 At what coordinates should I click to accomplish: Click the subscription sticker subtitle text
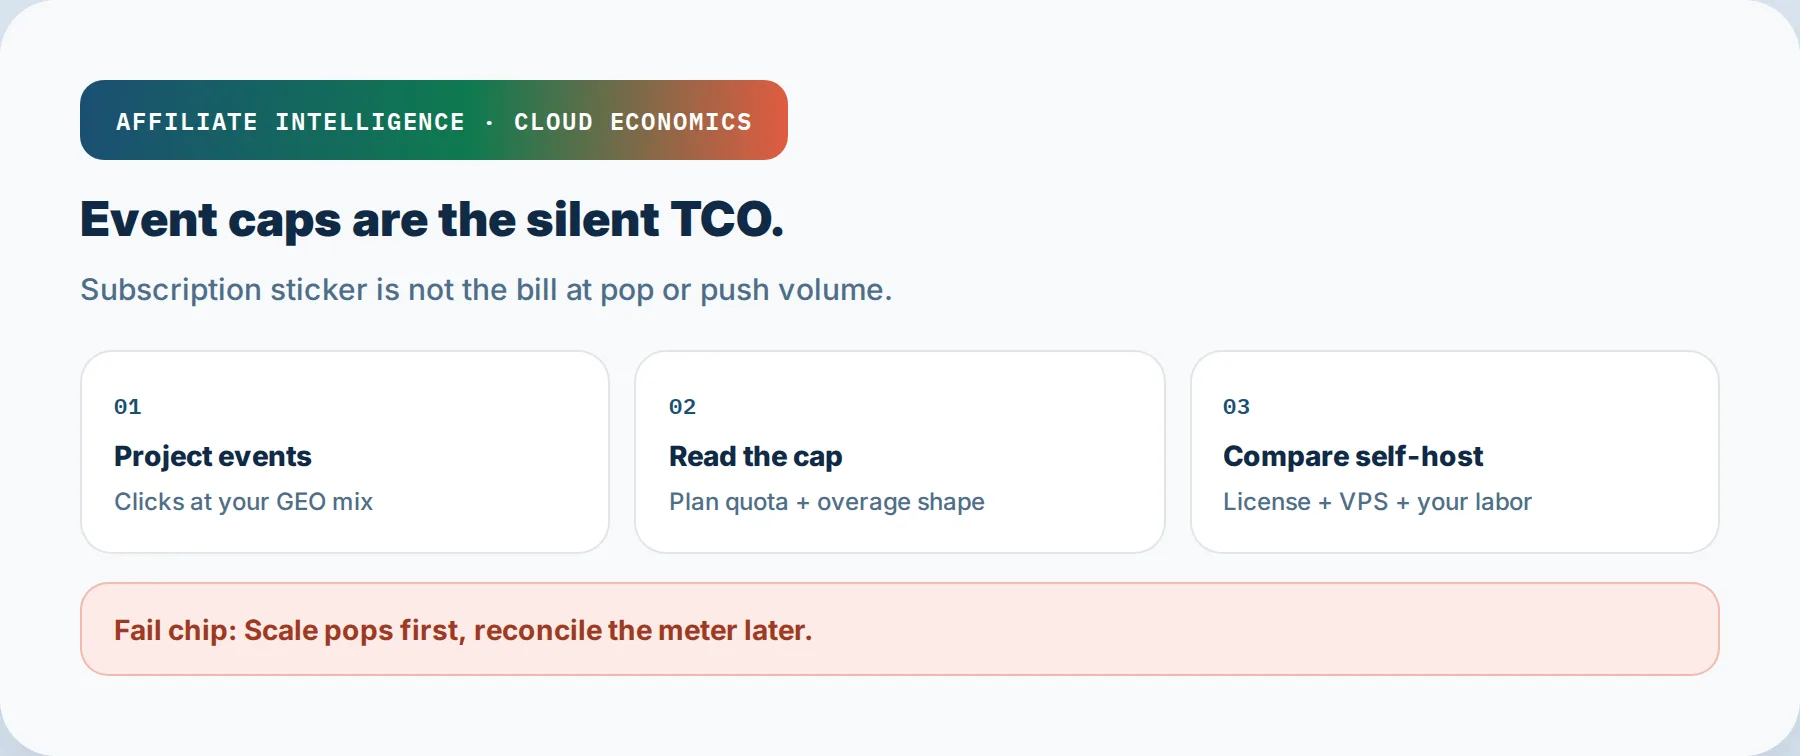point(486,290)
